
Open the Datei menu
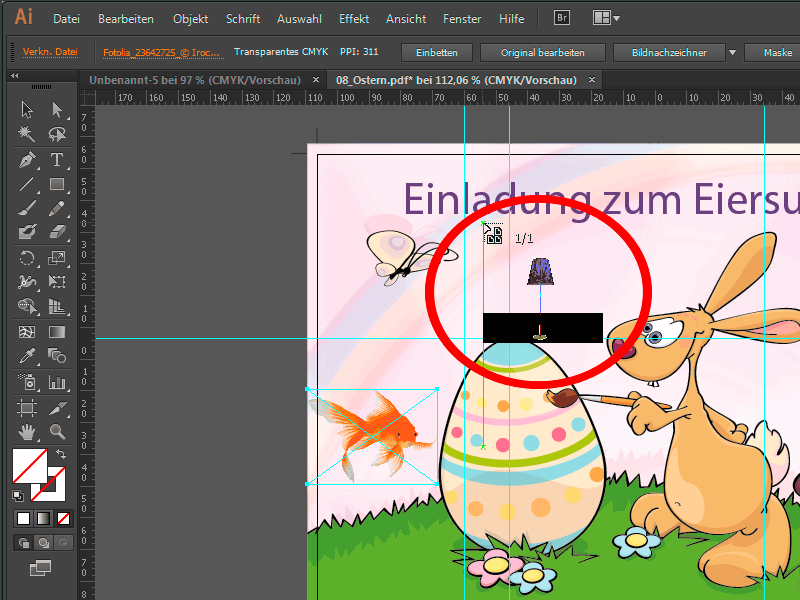coord(66,19)
